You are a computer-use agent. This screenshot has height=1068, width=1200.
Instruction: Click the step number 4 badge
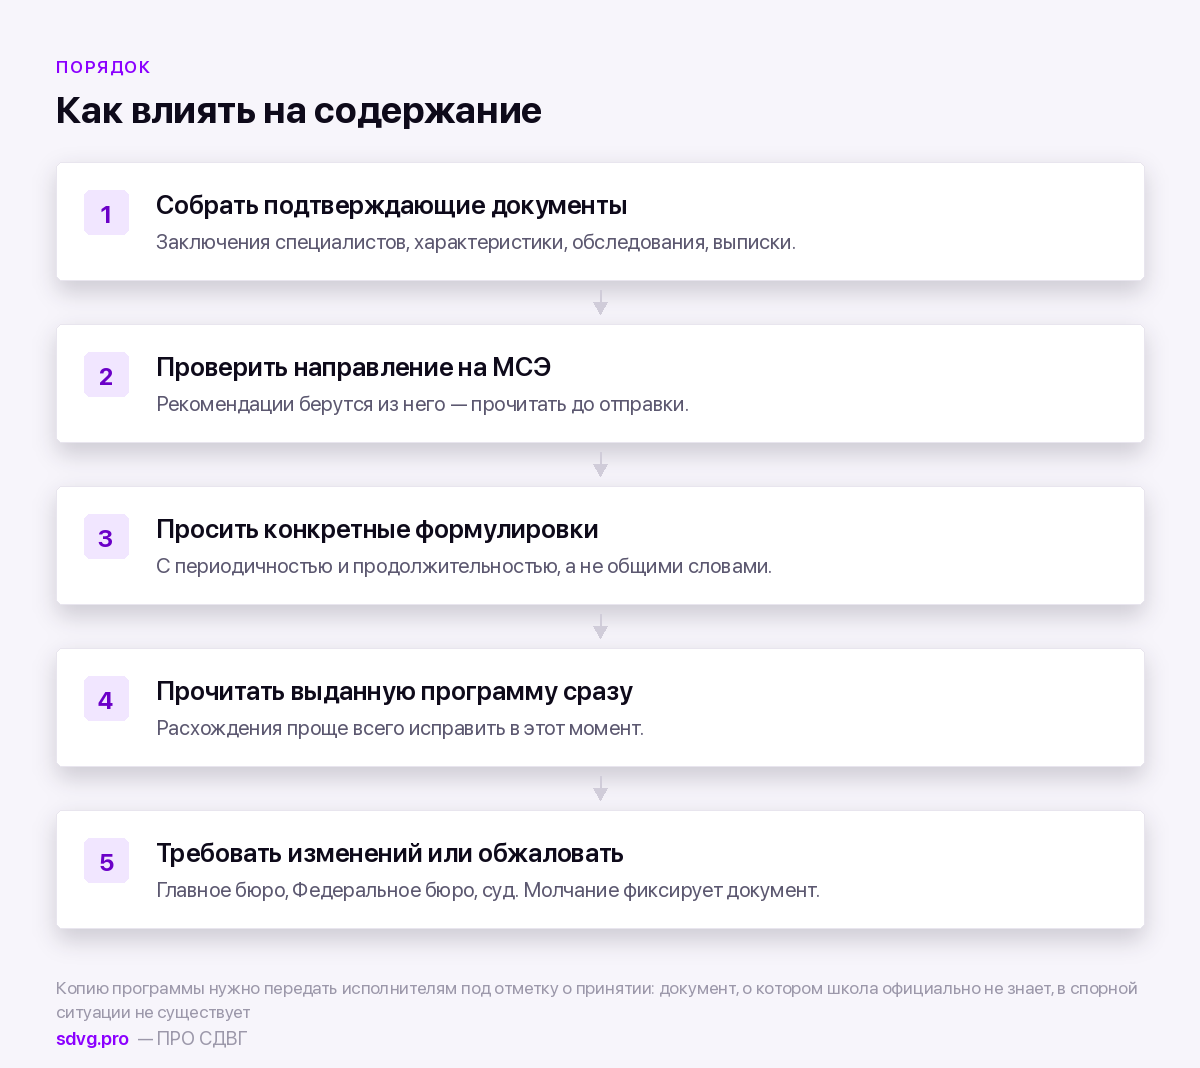106,699
